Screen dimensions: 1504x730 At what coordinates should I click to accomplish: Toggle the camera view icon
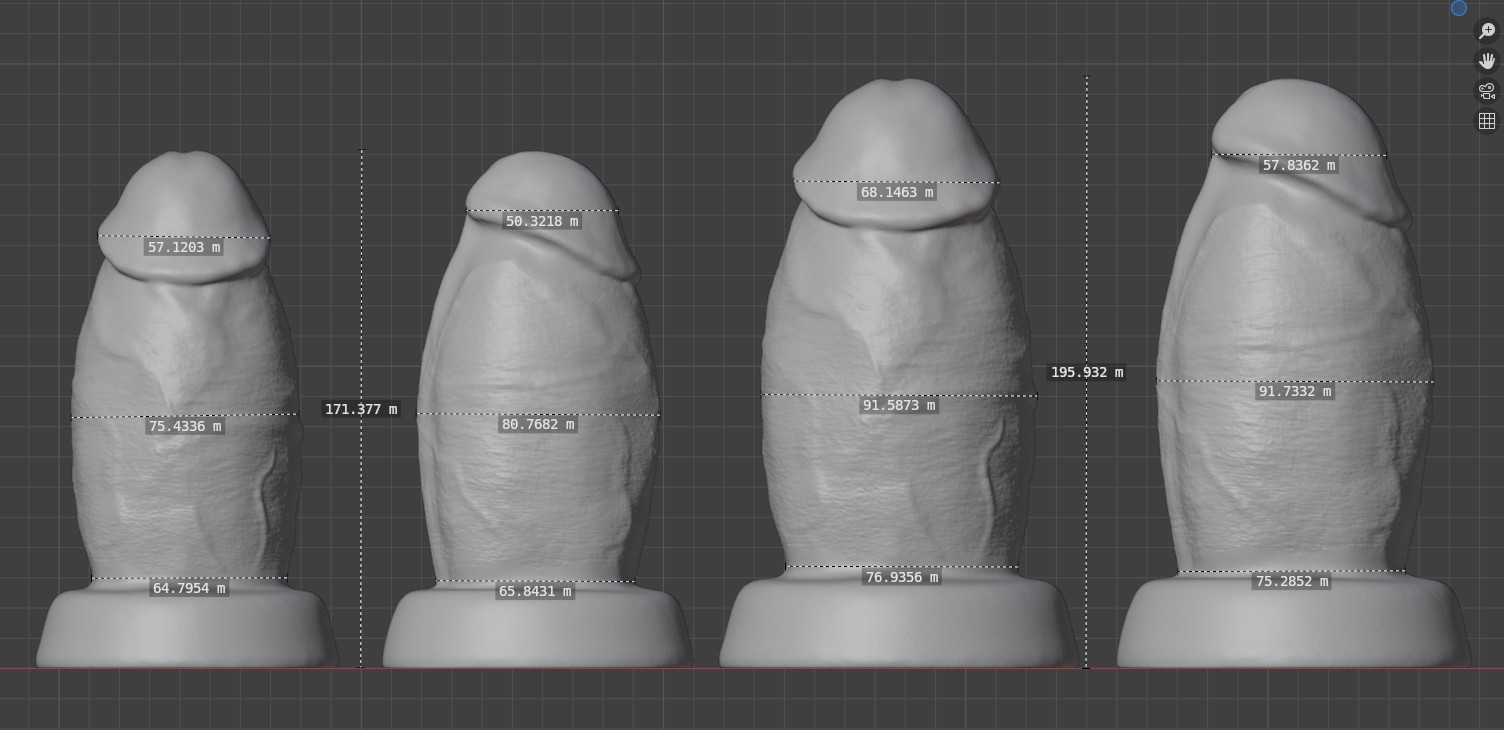click(1486, 91)
